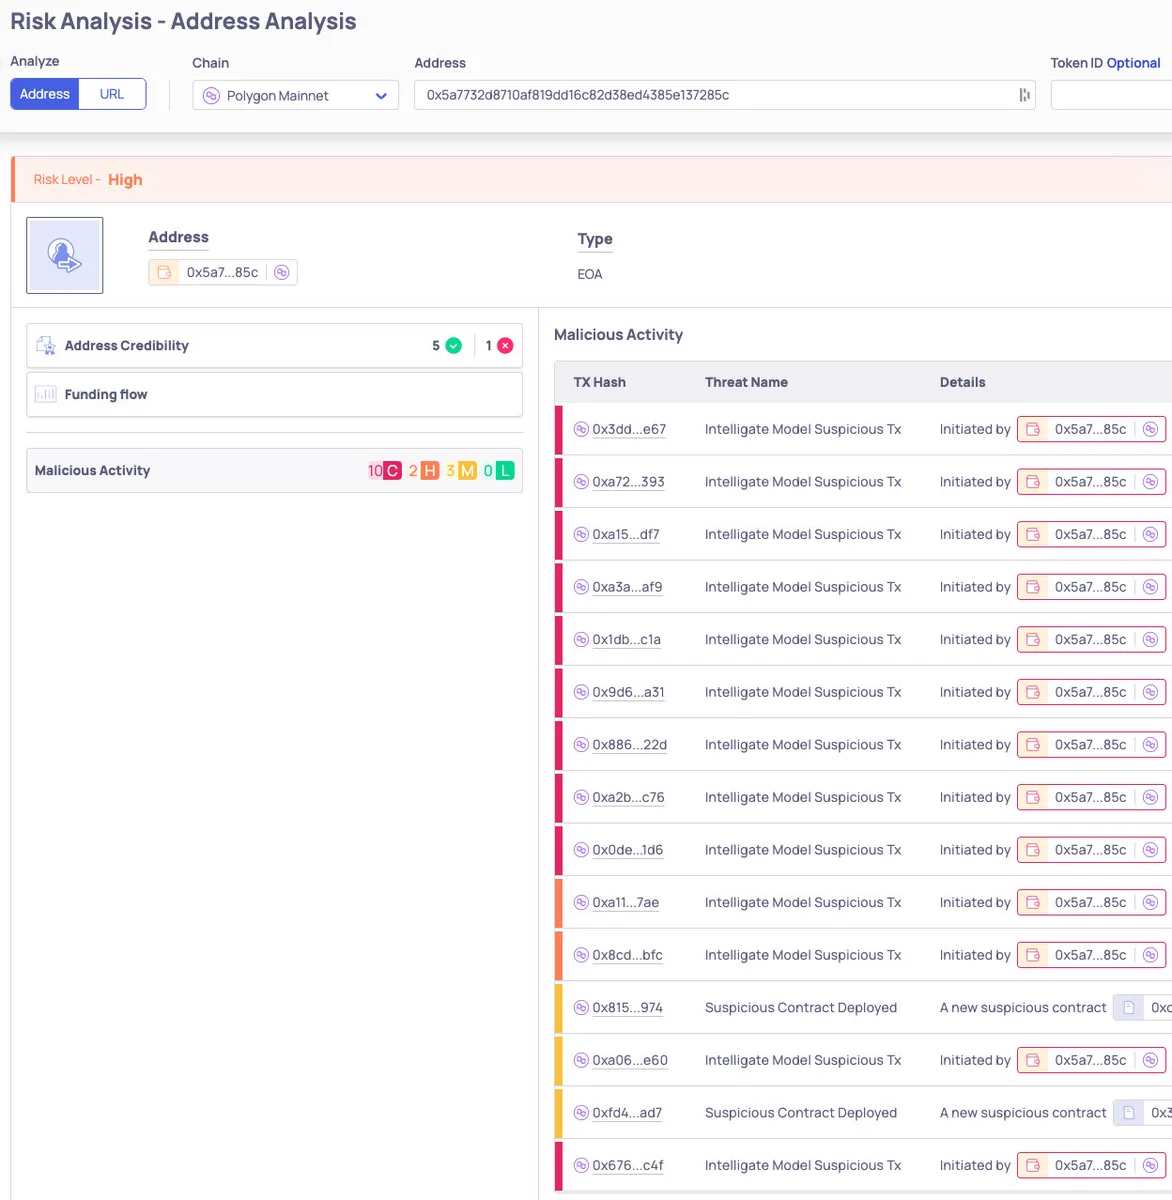This screenshot has height=1200, width=1172.
Task: Open transaction 0x3dd...e67
Action: pyautogui.click(x=629, y=429)
